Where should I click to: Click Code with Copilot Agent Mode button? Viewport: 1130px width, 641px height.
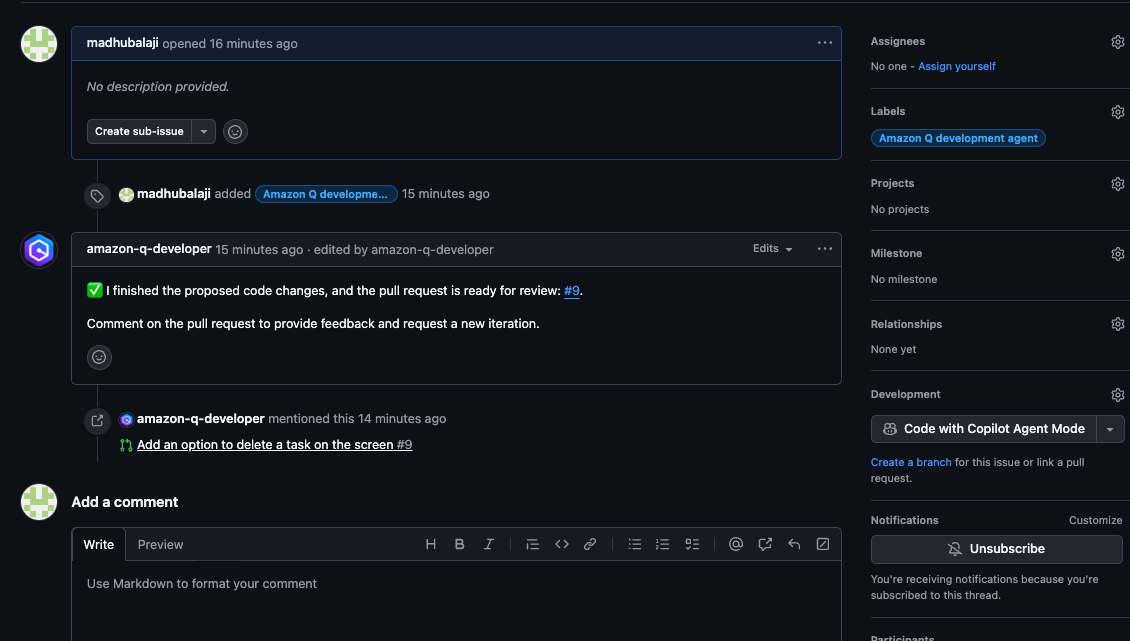(984, 429)
